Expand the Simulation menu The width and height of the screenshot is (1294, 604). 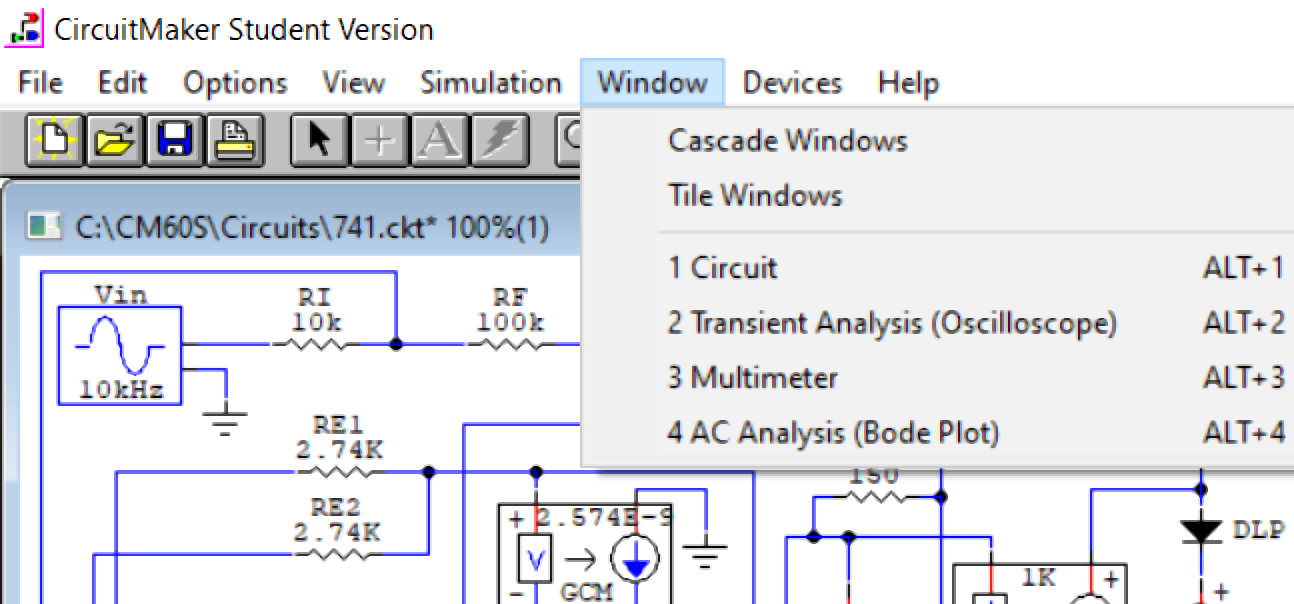490,83
